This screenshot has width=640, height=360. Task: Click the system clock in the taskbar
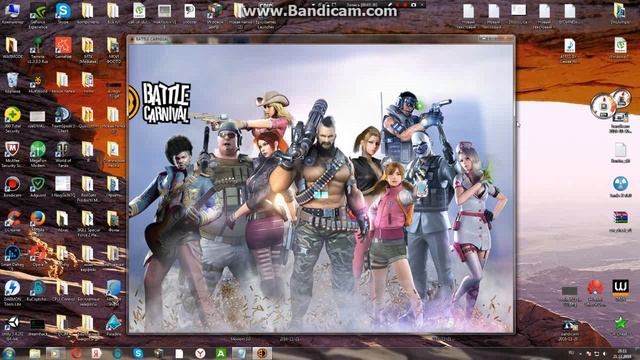(622, 353)
